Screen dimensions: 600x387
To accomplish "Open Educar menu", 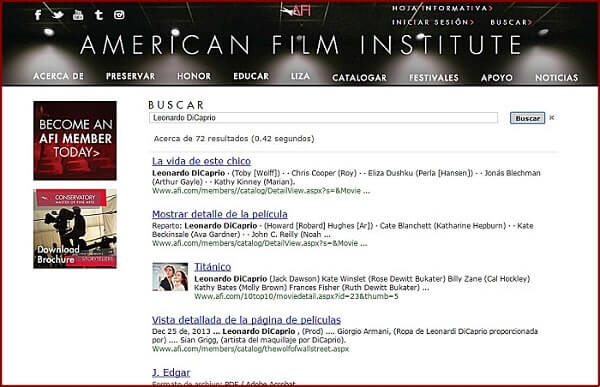I will [x=251, y=76].
